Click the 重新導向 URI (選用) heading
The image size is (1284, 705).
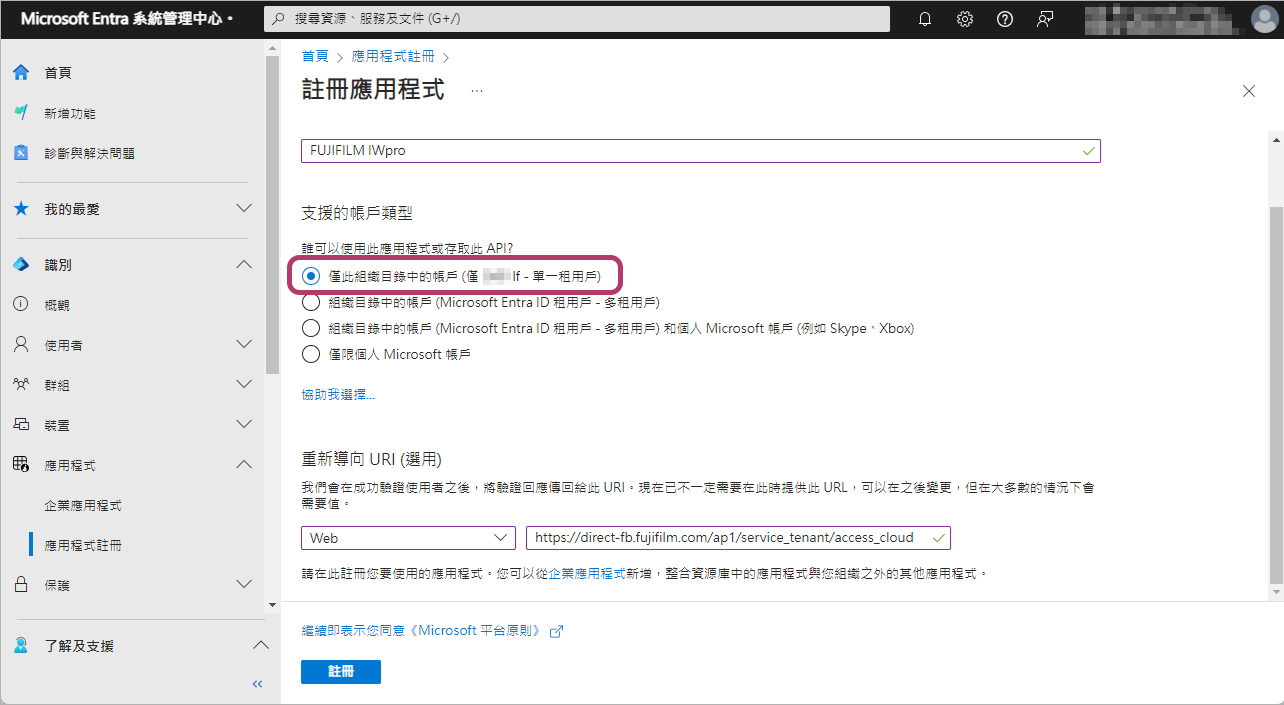click(x=372, y=459)
